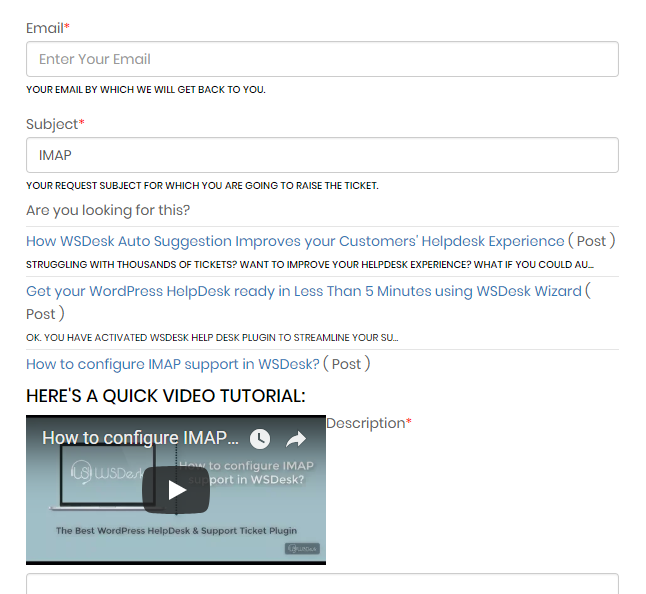Click the Email field label
The width and height of the screenshot is (646, 594).
point(48,28)
